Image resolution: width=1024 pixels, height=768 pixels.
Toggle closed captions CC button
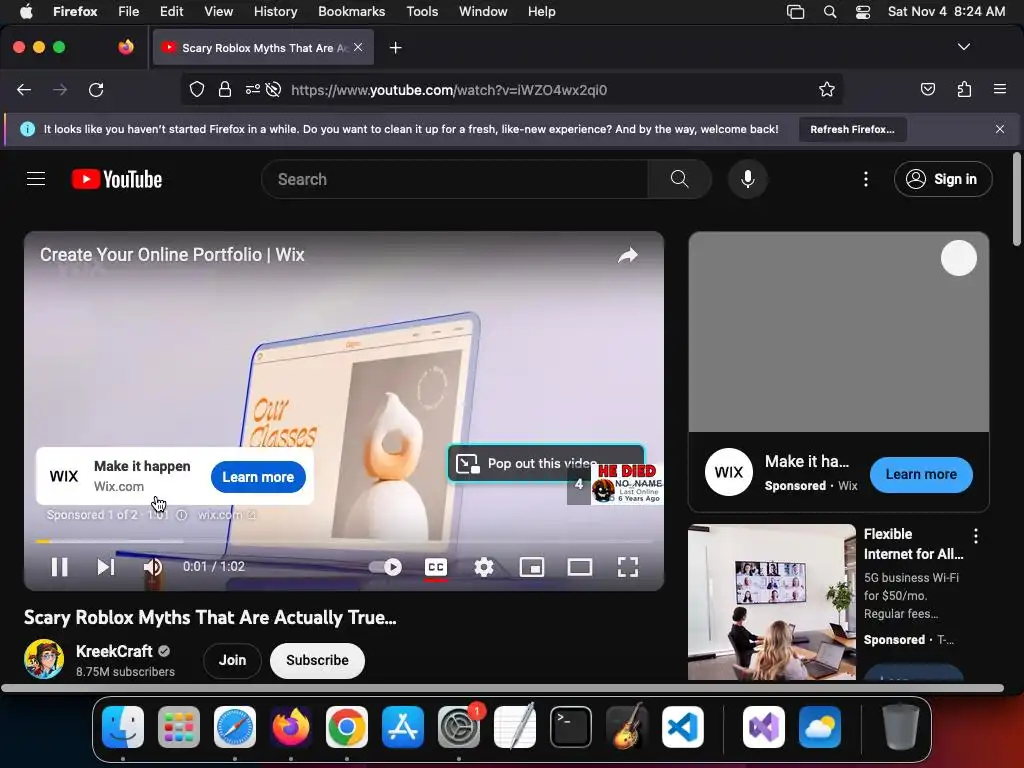pos(436,567)
